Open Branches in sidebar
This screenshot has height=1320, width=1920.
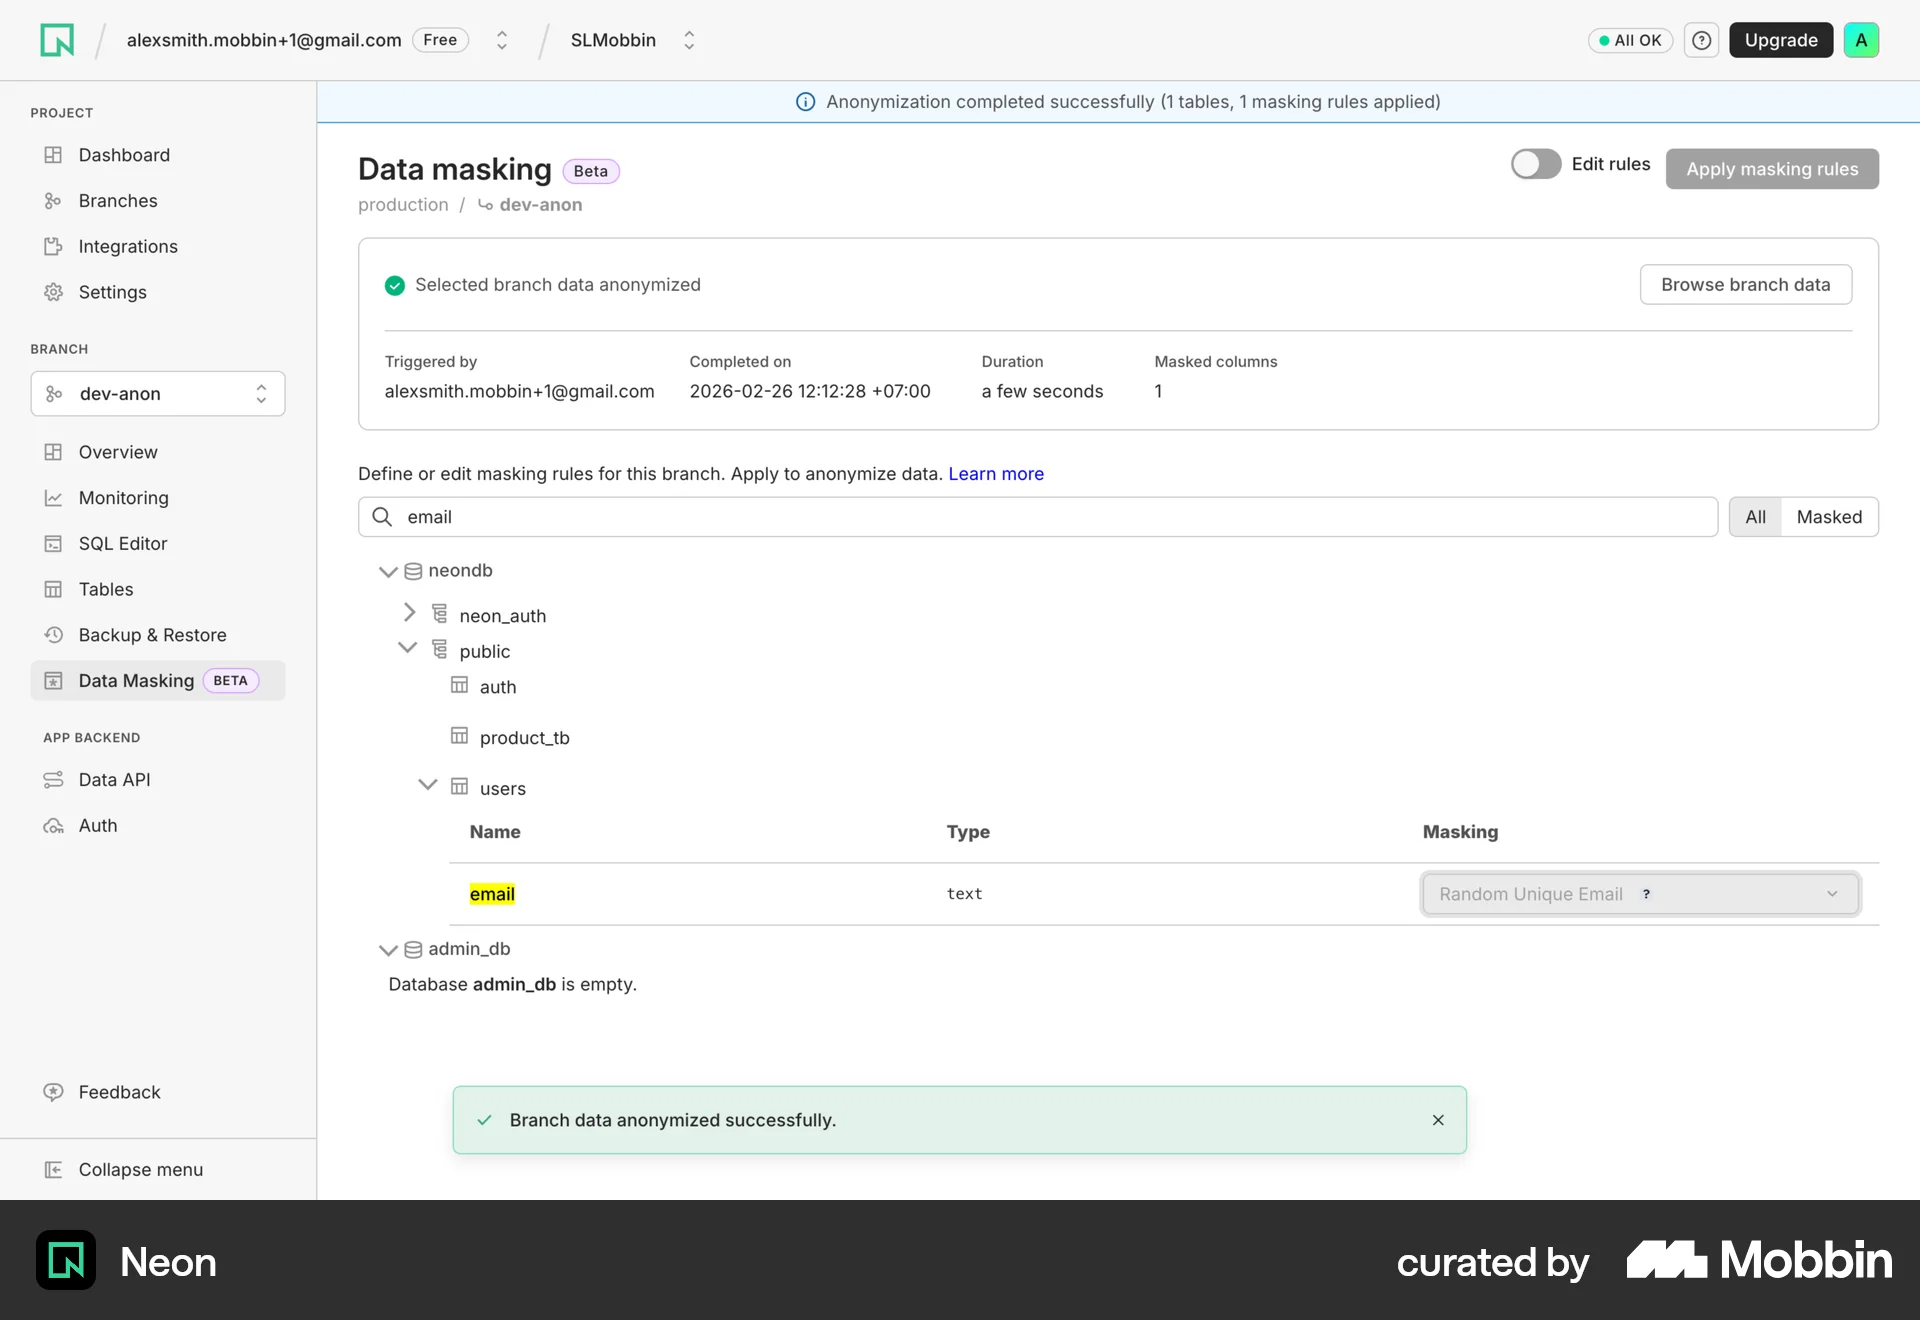click(158, 201)
